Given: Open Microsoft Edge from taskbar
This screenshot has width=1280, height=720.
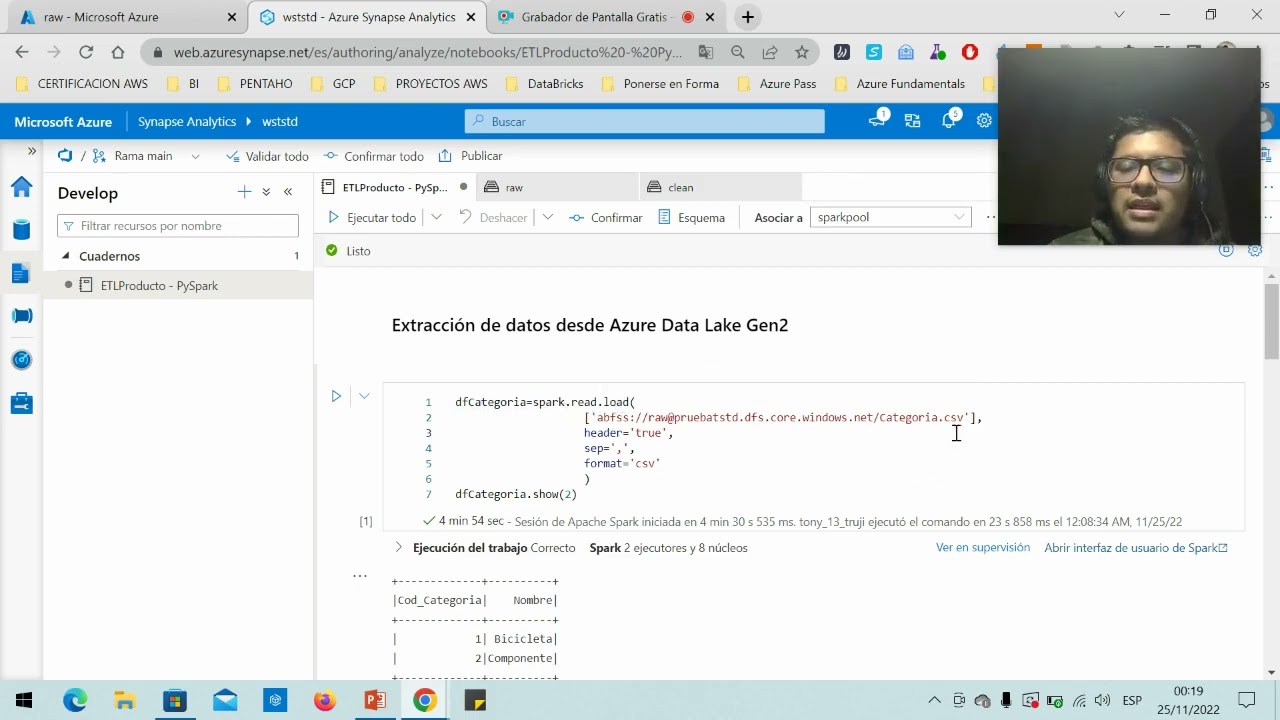Looking at the screenshot, I should coord(75,700).
